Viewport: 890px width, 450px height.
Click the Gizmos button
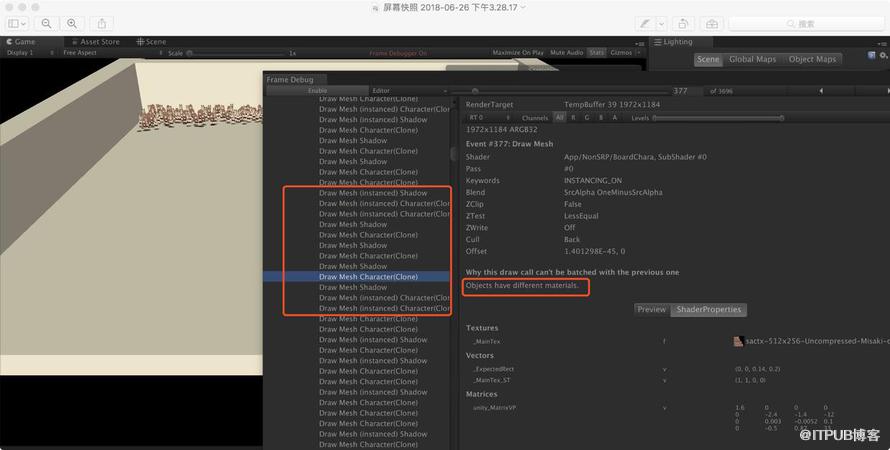coord(621,52)
